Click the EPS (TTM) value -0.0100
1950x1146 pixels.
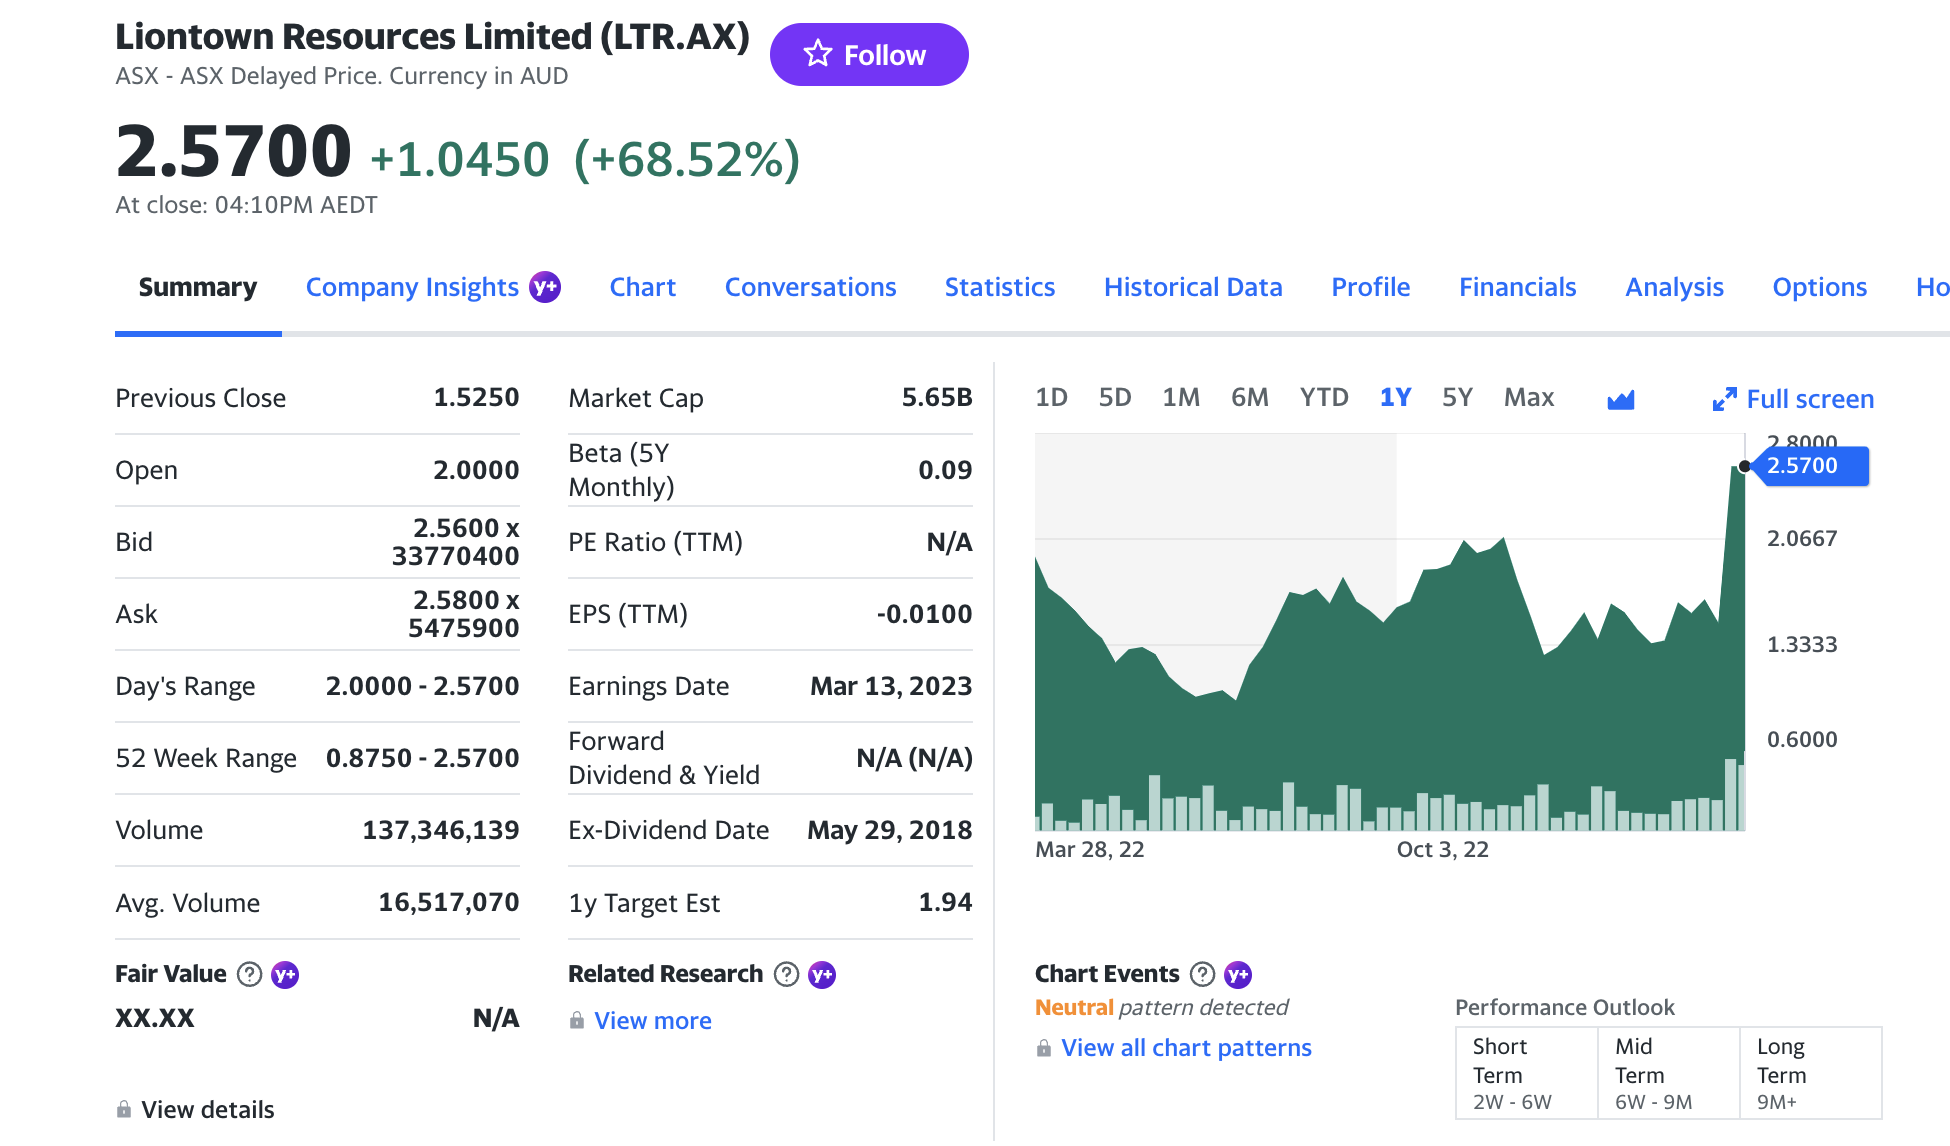pyautogui.click(x=924, y=614)
